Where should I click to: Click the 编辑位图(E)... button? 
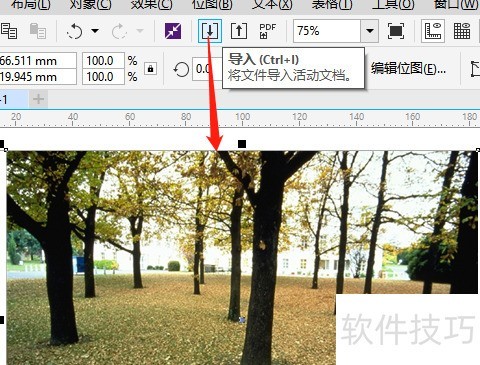point(408,69)
